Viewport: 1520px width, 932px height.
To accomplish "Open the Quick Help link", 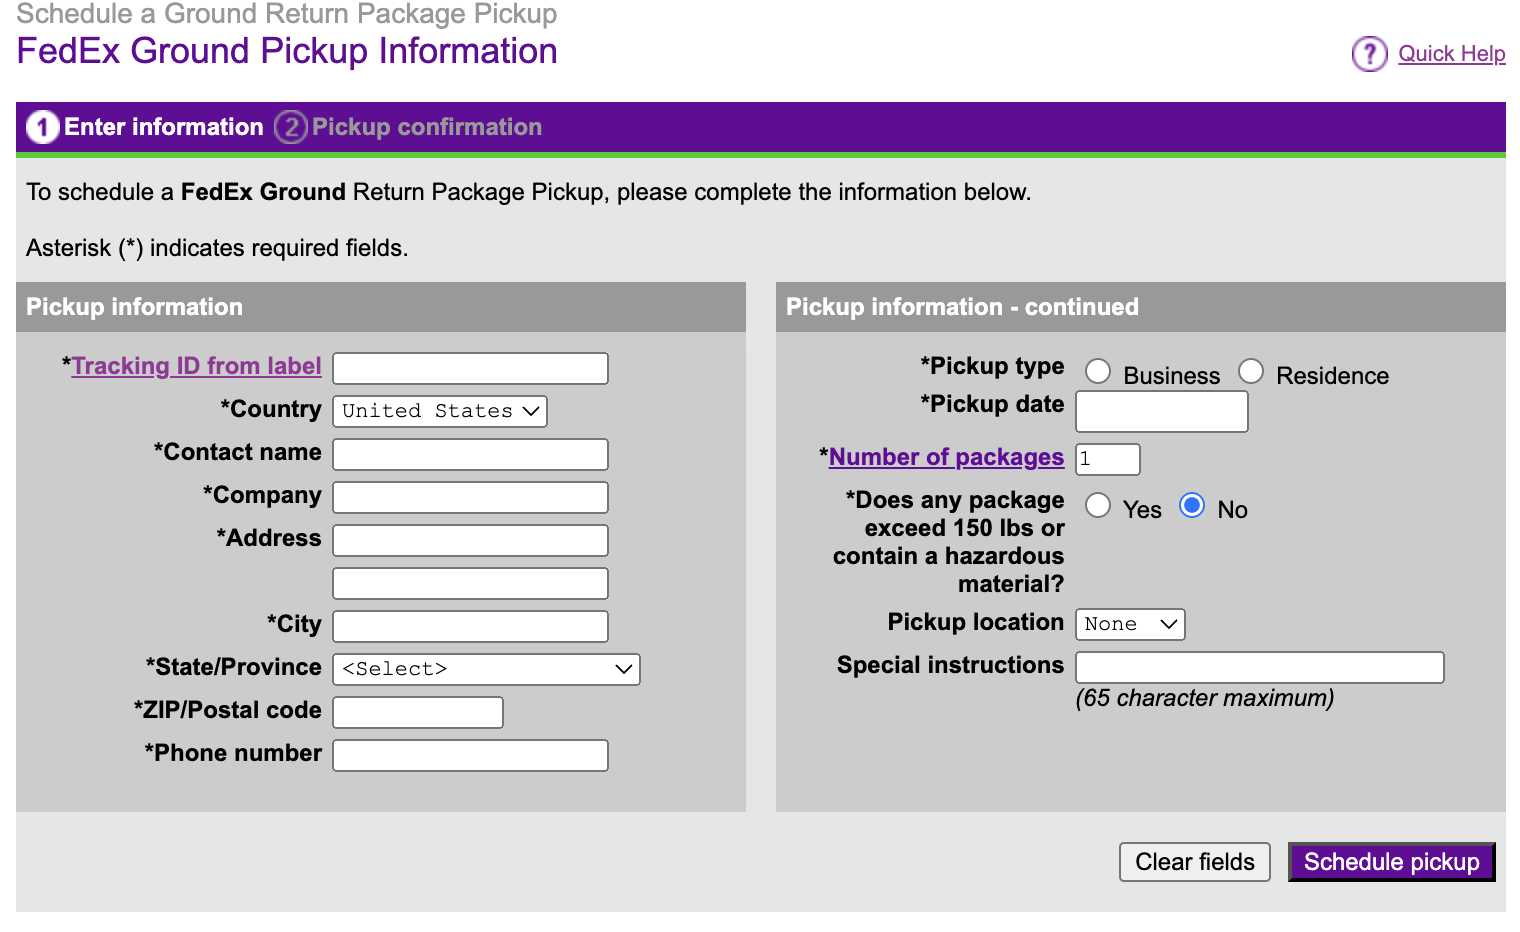I will pyautogui.click(x=1451, y=54).
